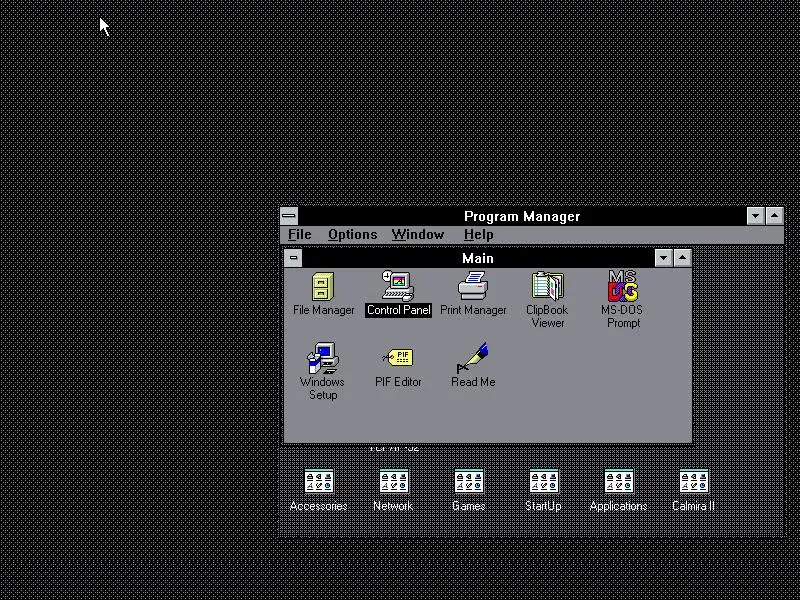800x600 pixels.
Task: Select the PIF Editor icon
Action: pyautogui.click(x=398, y=357)
